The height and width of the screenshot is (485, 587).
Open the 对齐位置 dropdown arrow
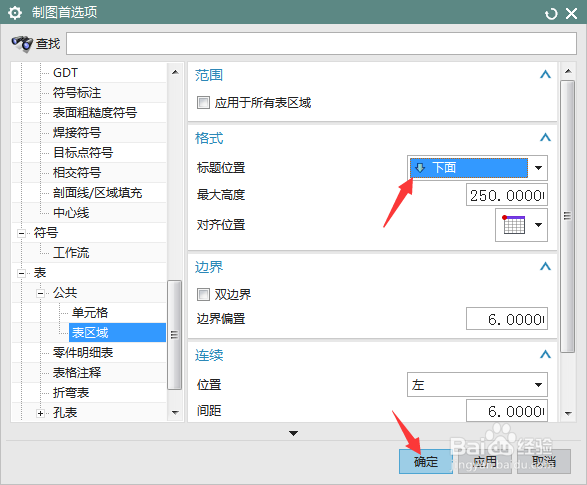tap(538, 225)
